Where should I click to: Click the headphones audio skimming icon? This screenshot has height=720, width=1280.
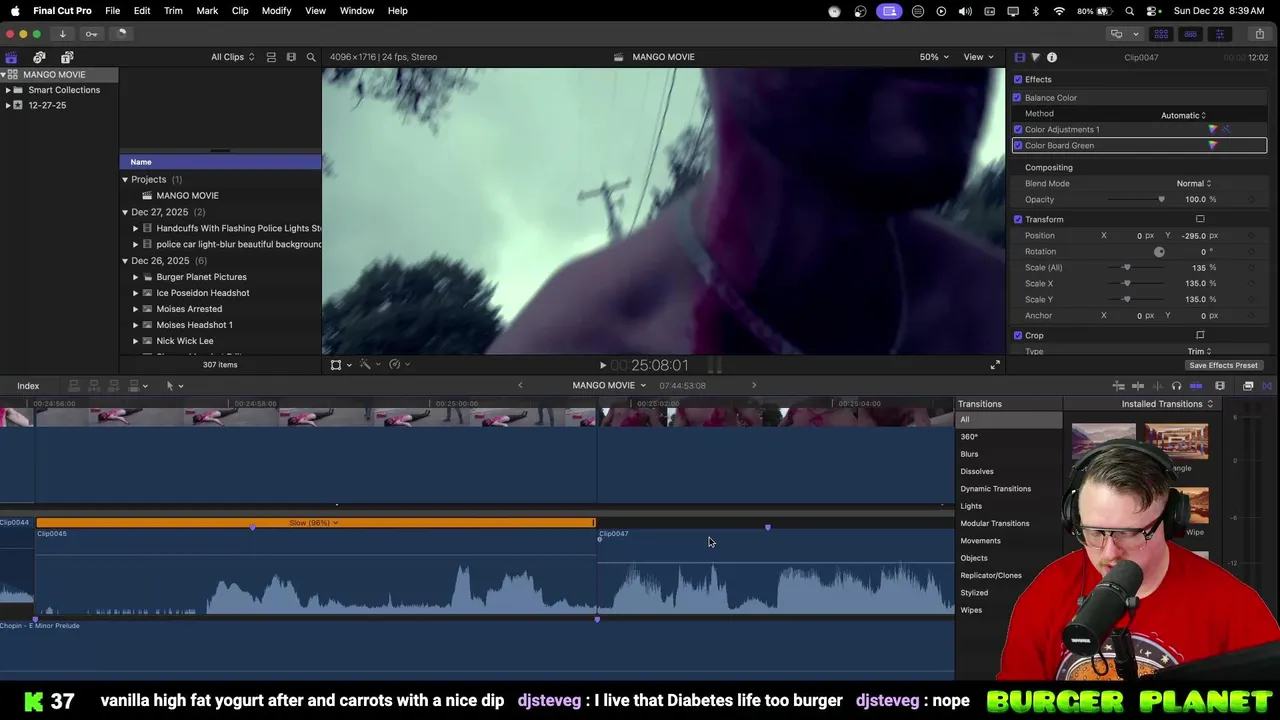tap(1176, 386)
